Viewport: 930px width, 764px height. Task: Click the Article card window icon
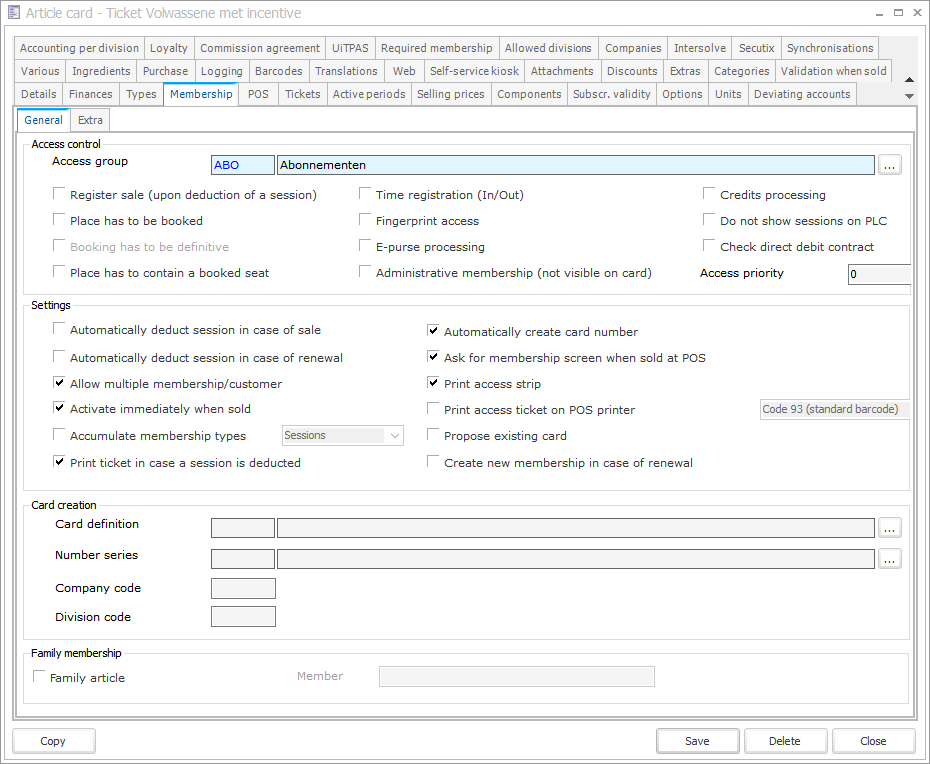(x=13, y=13)
